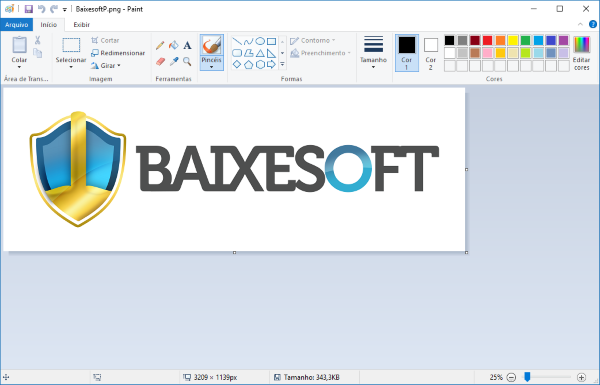This screenshot has width=600, height=385.
Task: Switch to the Exibir tab
Action: pos(82,24)
